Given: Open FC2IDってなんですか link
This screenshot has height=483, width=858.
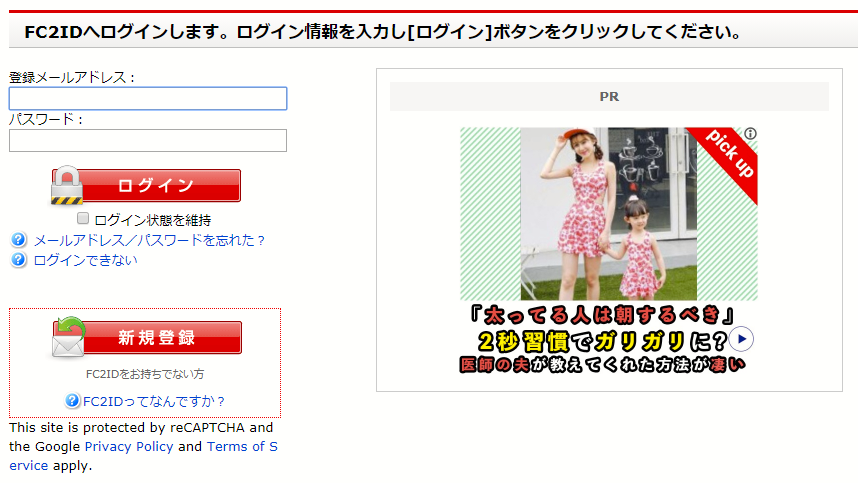Looking at the screenshot, I should pos(153,401).
